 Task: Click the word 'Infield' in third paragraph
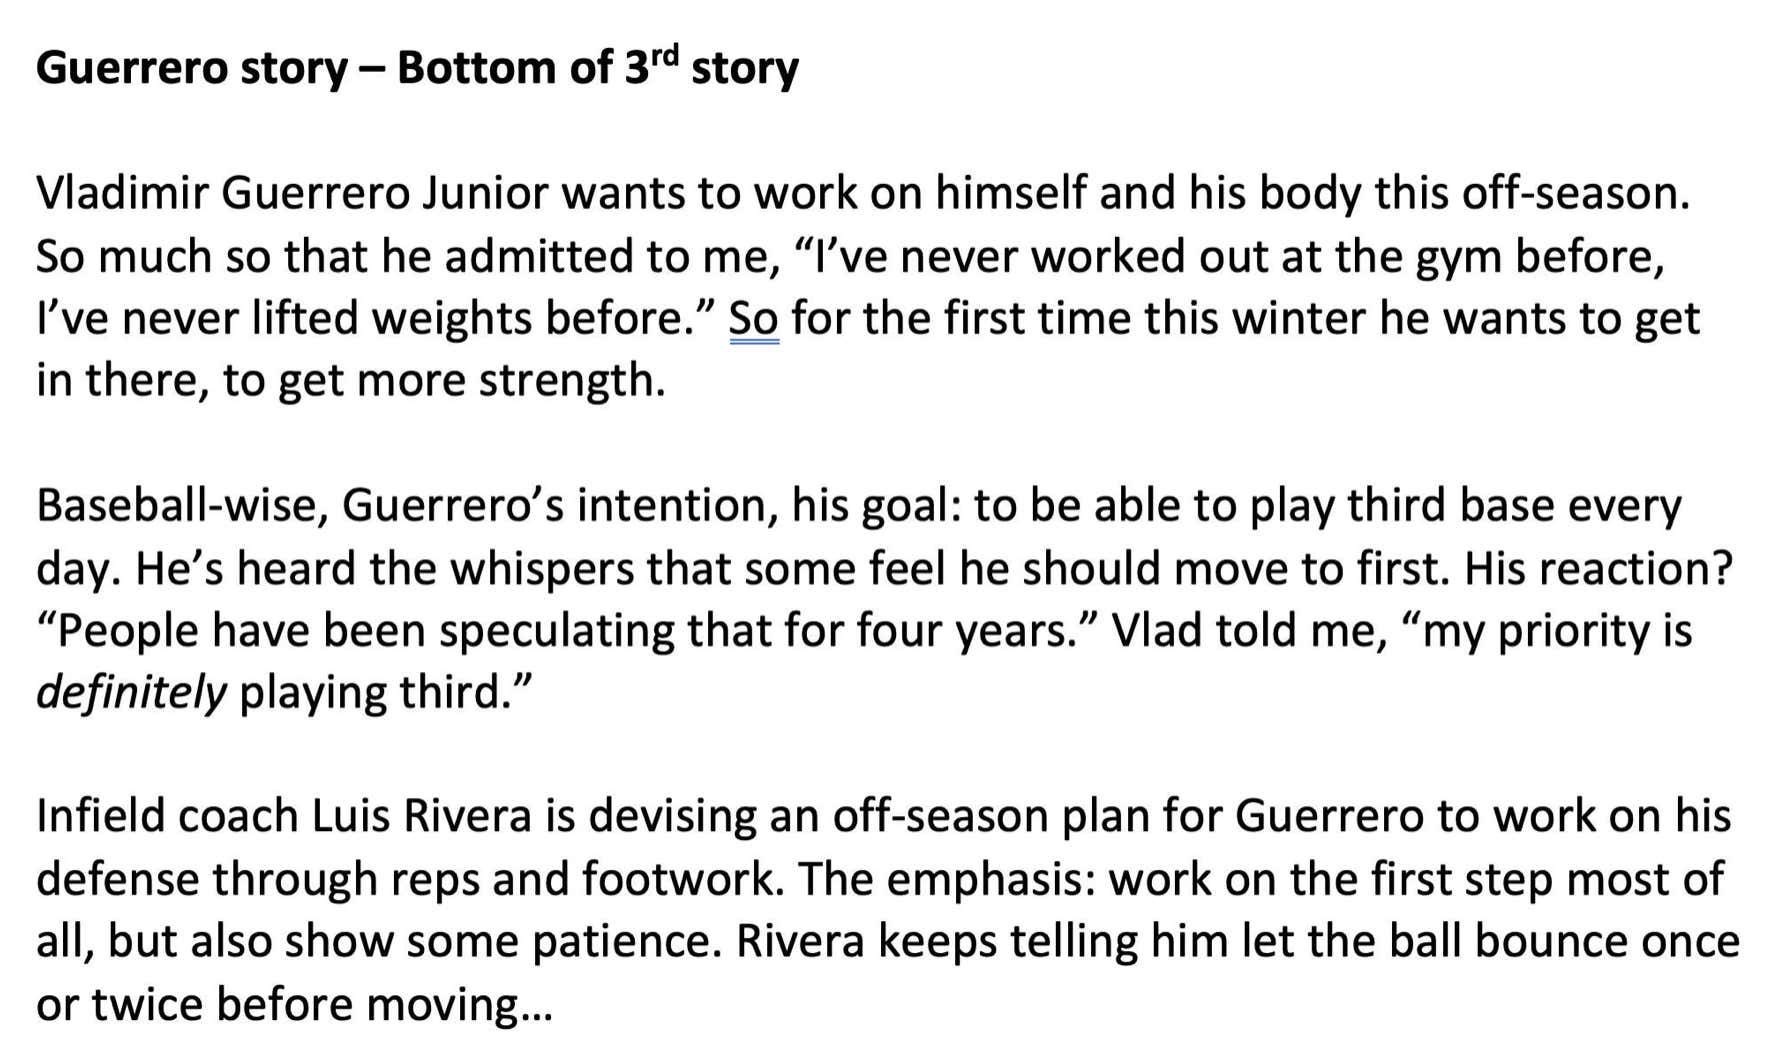pos(101,817)
